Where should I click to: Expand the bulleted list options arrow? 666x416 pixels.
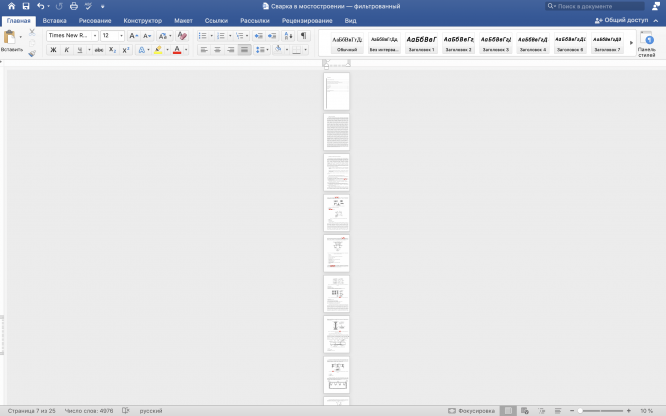point(212,36)
